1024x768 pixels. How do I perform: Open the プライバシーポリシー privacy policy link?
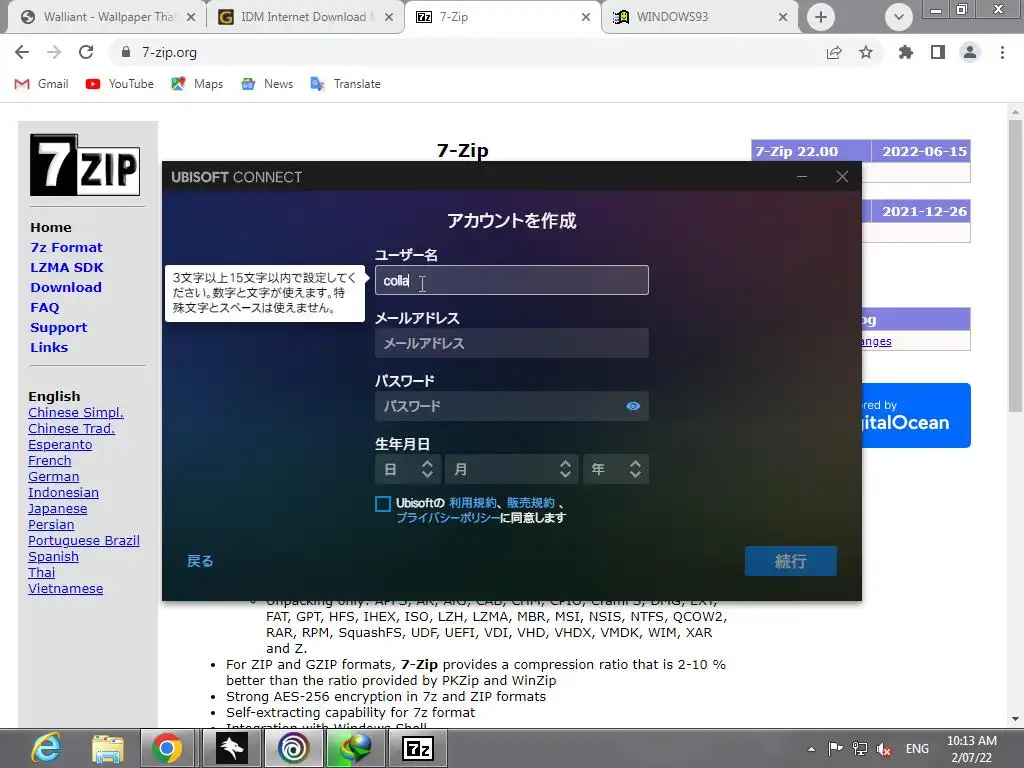click(x=448, y=518)
